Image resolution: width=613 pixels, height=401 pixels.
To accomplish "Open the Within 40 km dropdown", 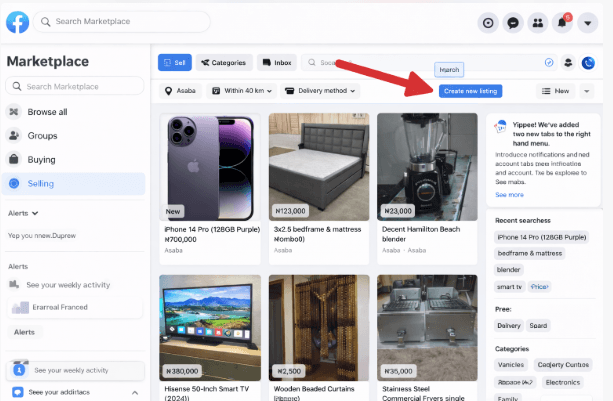I will point(242,91).
